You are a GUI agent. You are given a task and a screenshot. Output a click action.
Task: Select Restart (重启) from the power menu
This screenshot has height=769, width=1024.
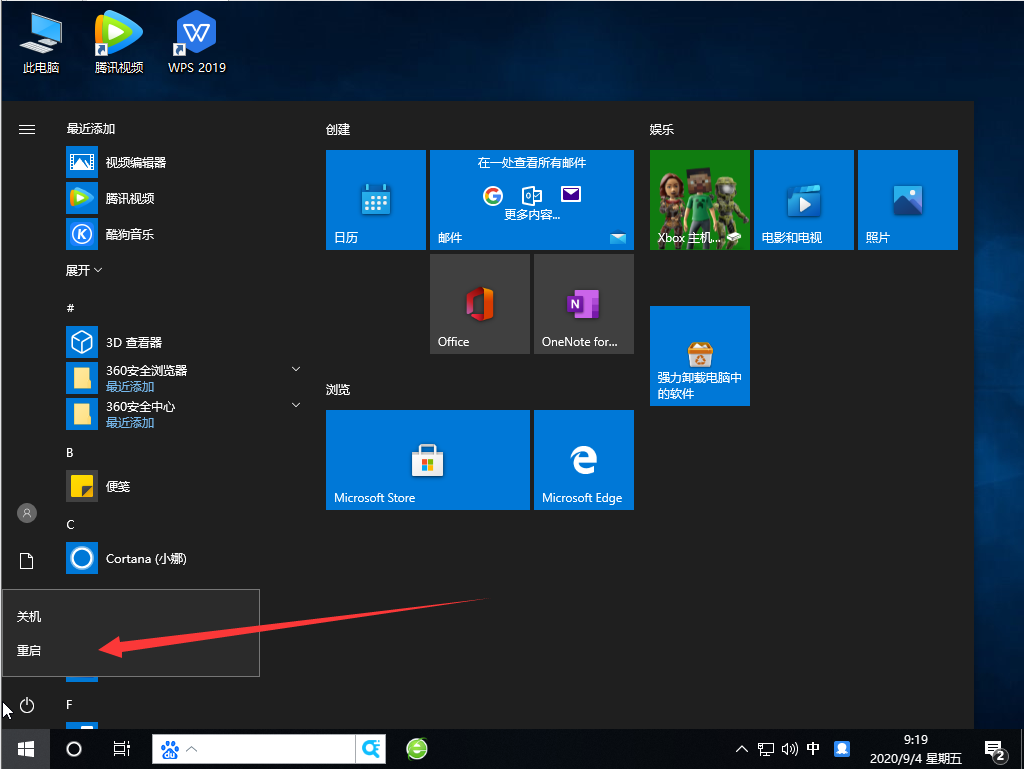pos(30,650)
